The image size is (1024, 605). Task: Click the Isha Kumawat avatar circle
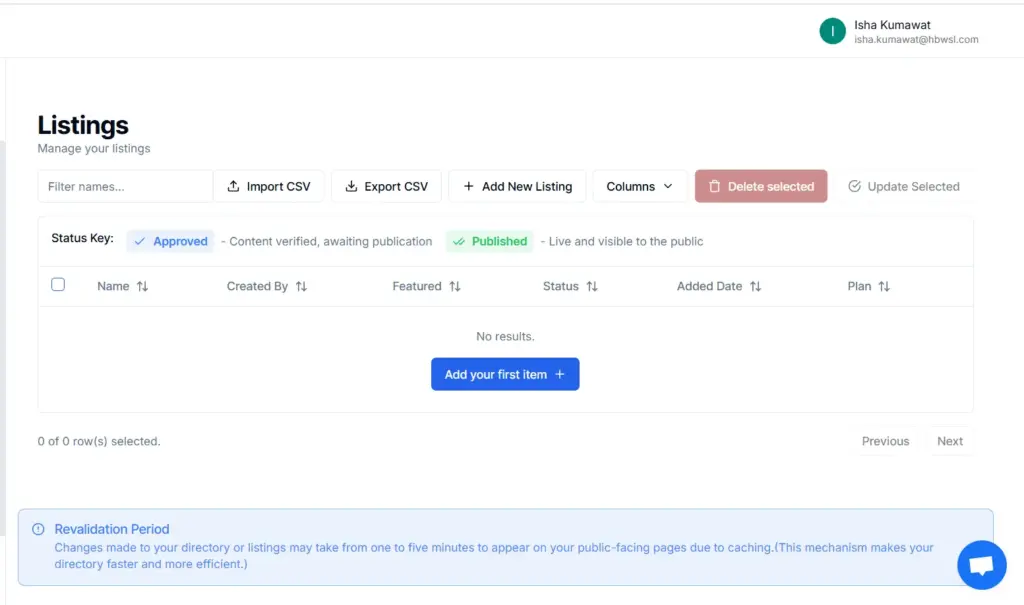click(x=832, y=31)
